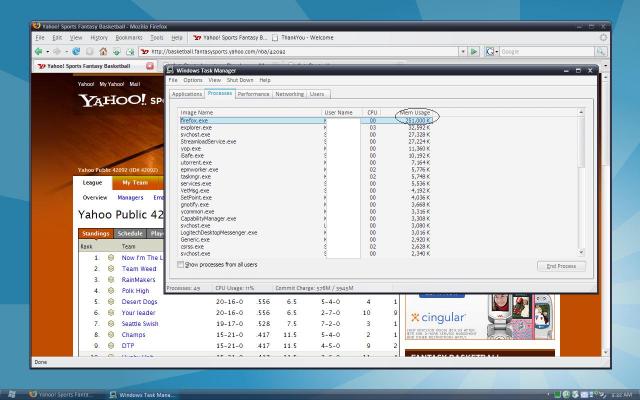Click the Google search engine icon

pyautogui.click(x=492, y=50)
